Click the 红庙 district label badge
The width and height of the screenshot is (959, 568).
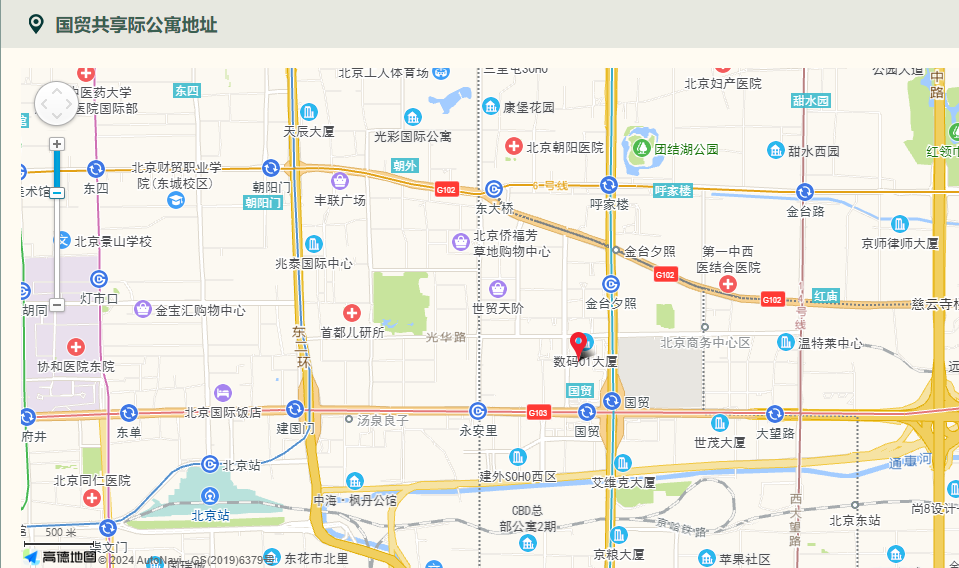(x=826, y=296)
